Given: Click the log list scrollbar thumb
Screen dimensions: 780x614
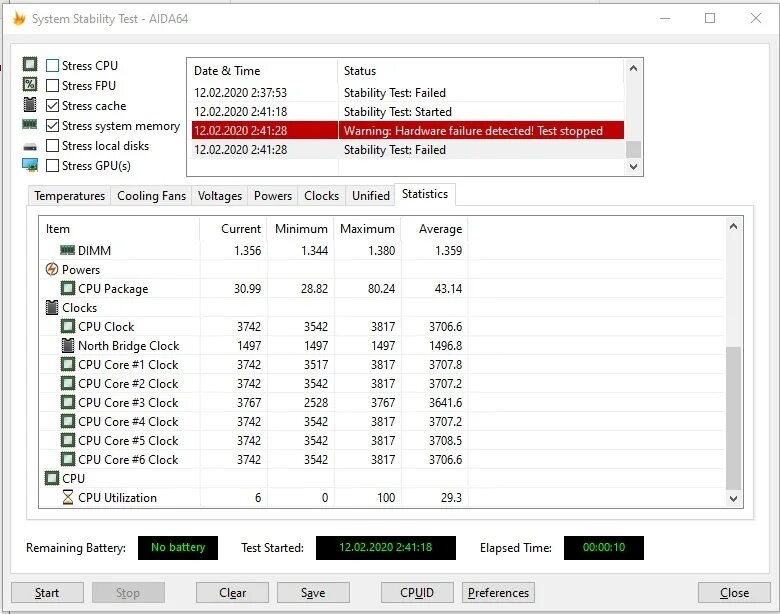Looking at the screenshot, I should (633, 149).
